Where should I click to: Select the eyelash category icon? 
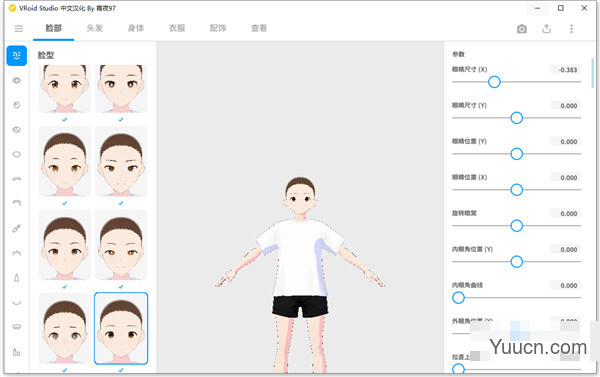[16, 253]
